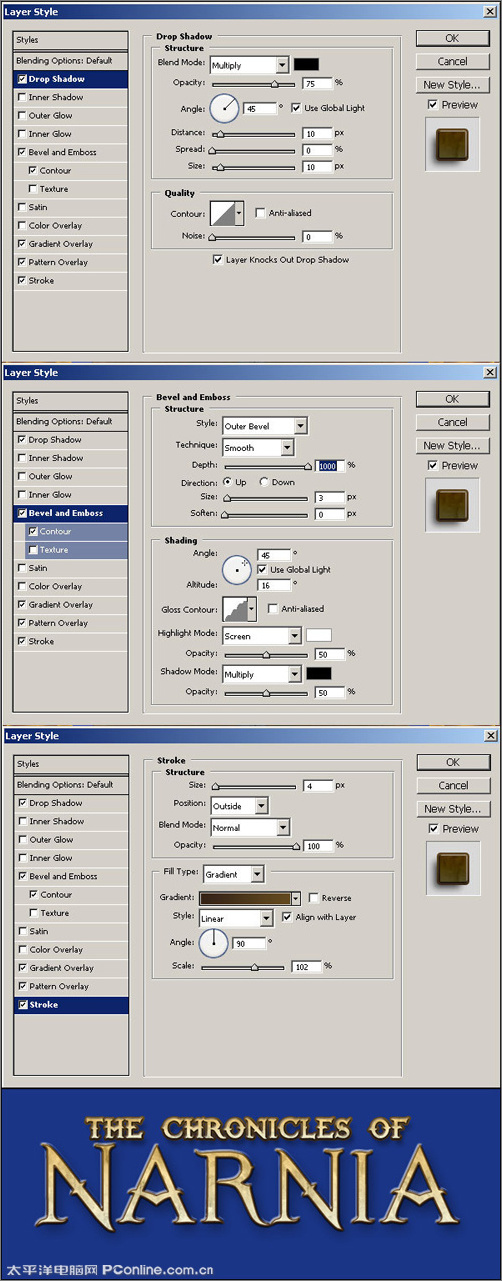Click the Bevel shading angle dial
Image resolution: width=502 pixels, height=1281 pixels.
tap(237, 569)
